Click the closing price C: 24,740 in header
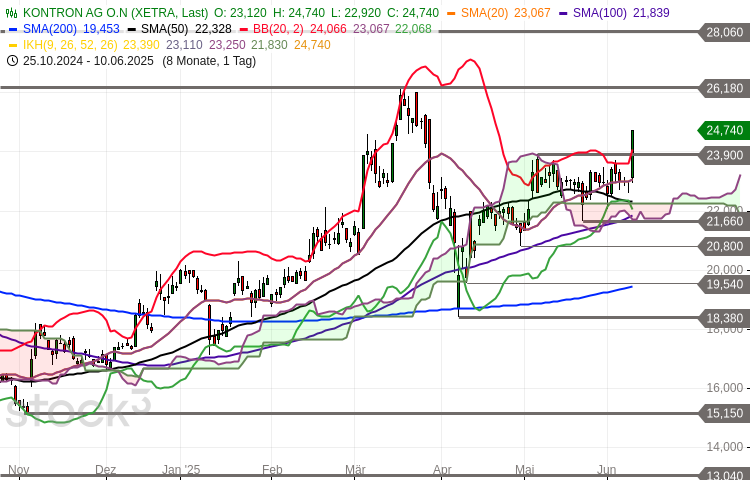Viewport: 750px width, 480px height. (411, 13)
